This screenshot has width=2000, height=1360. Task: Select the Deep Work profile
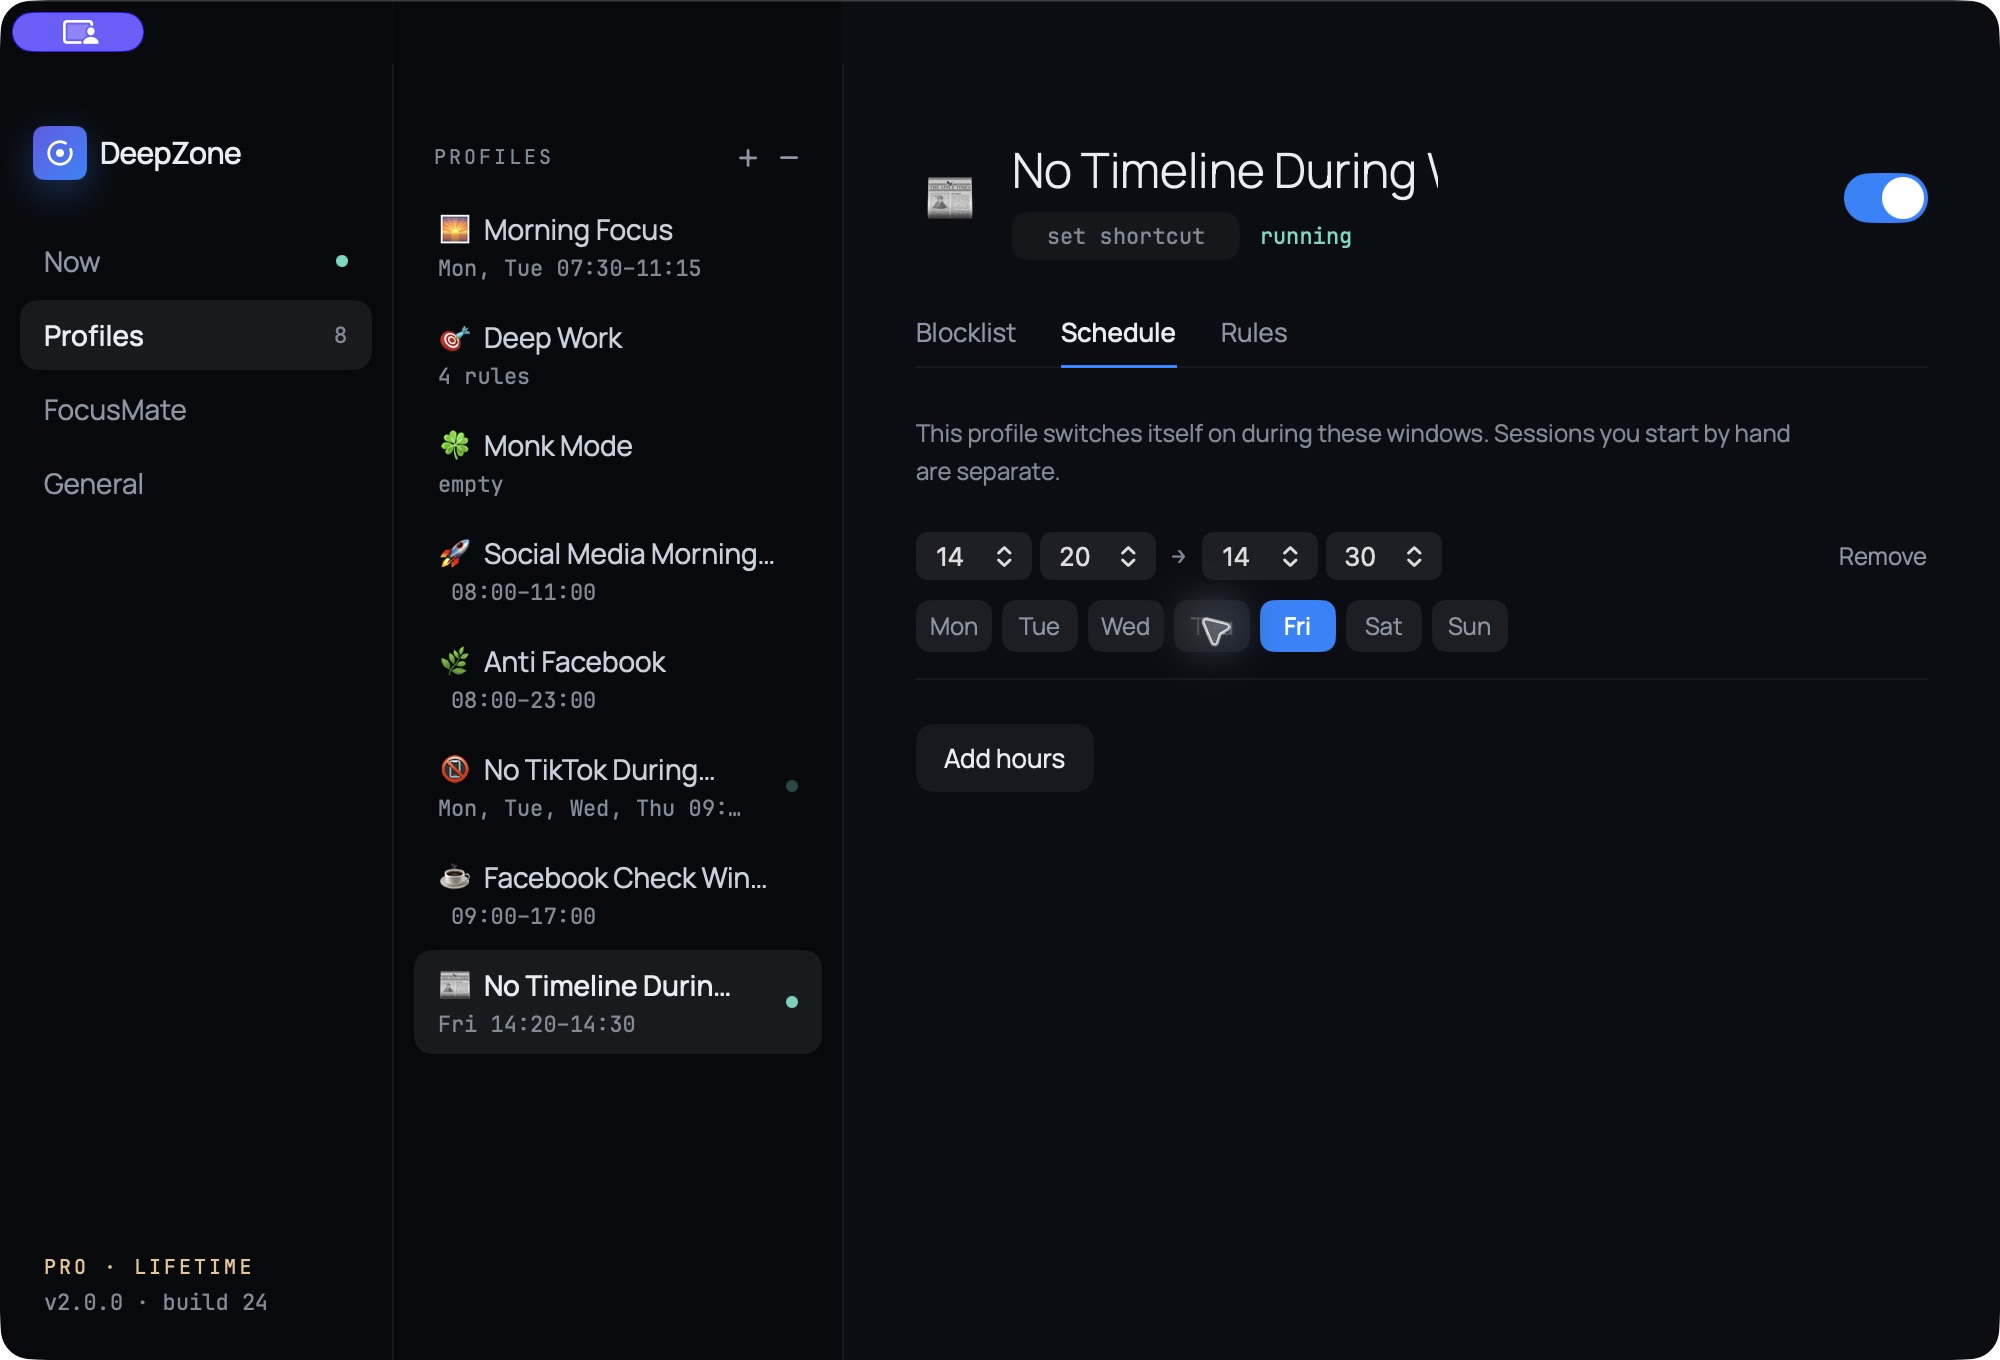coord(618,354)
